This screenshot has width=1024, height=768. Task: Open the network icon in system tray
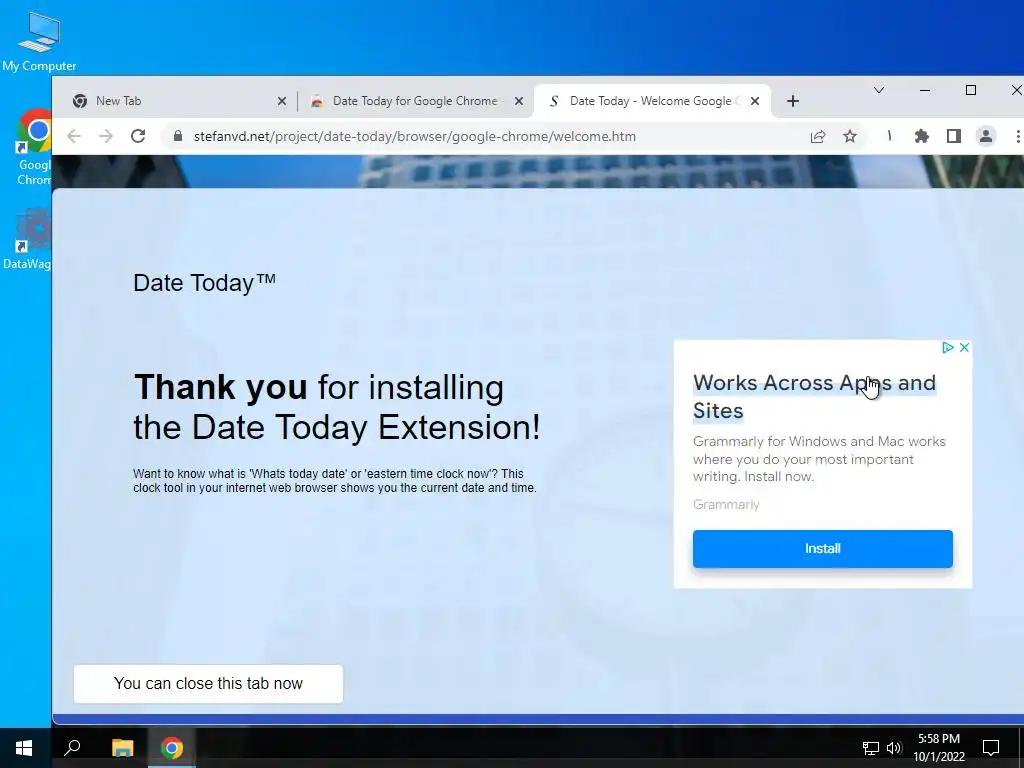(x=871, y=748)
